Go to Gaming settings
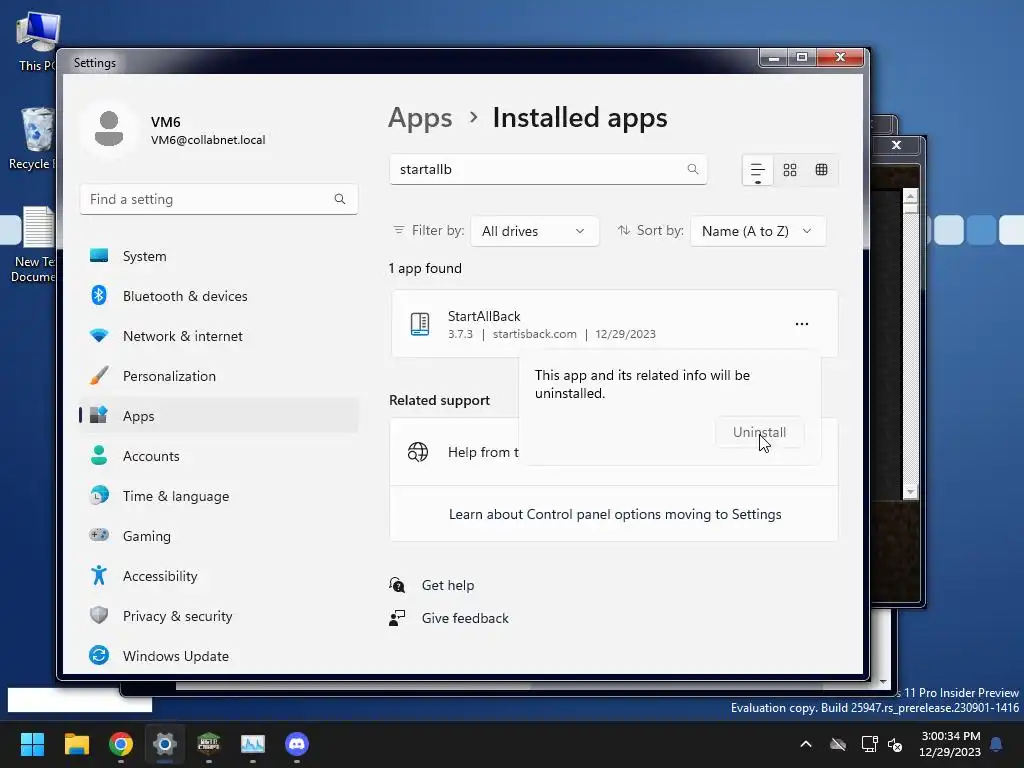The height and width of the screenshot is (768, 1024). click(218, 536)
